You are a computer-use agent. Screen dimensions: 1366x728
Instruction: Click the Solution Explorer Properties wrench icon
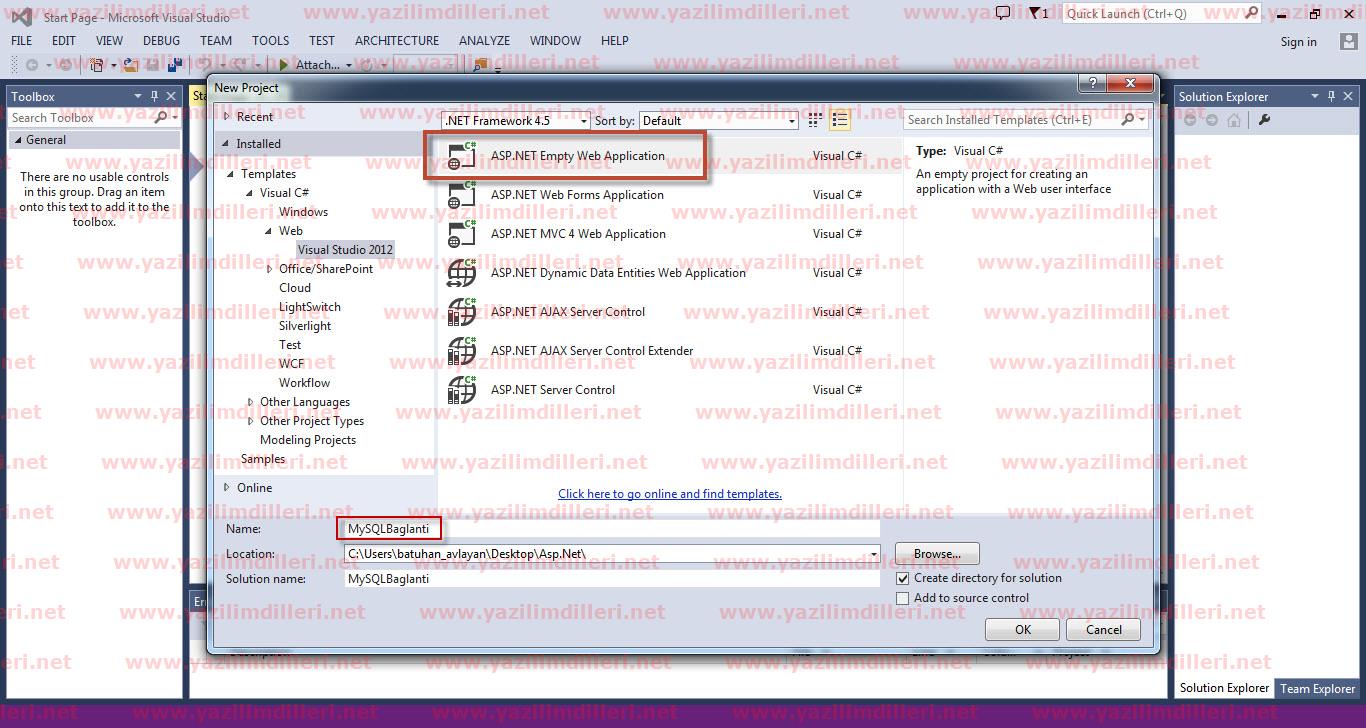(1264, 120)
